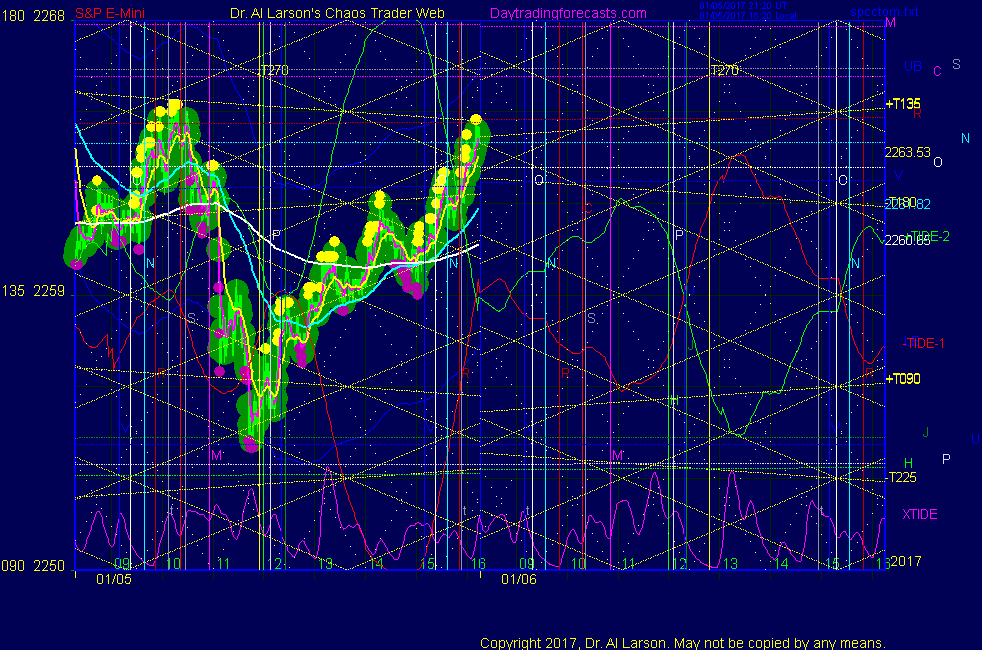The image size is (982, 650).
Task: Select the red -TIDE-1 legend label
Action: tap(923, 343)
